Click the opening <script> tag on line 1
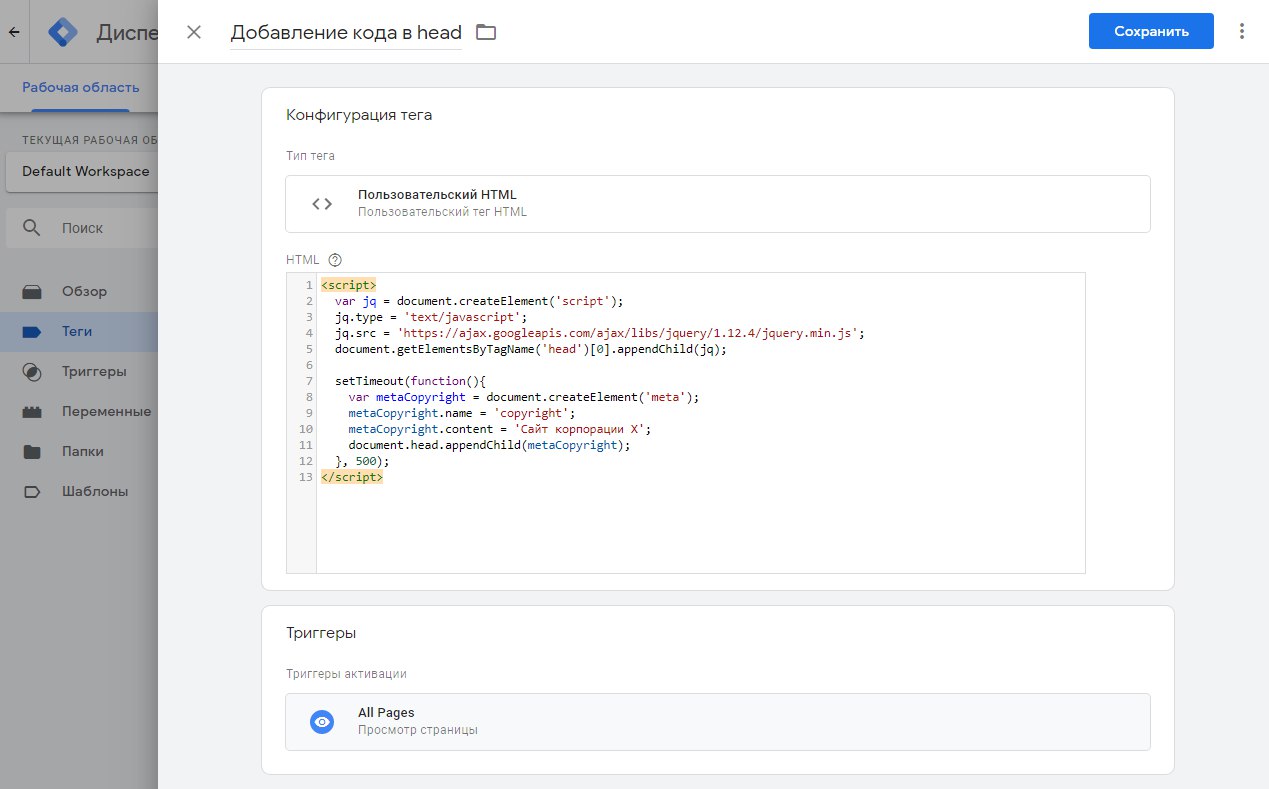The width and height of the screenshot is (1269, 789). [x=349, y=285]
